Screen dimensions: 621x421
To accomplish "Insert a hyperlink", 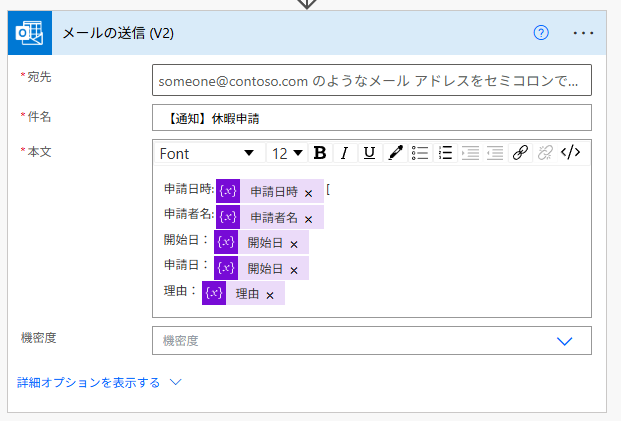I will [x=520, y=153].
